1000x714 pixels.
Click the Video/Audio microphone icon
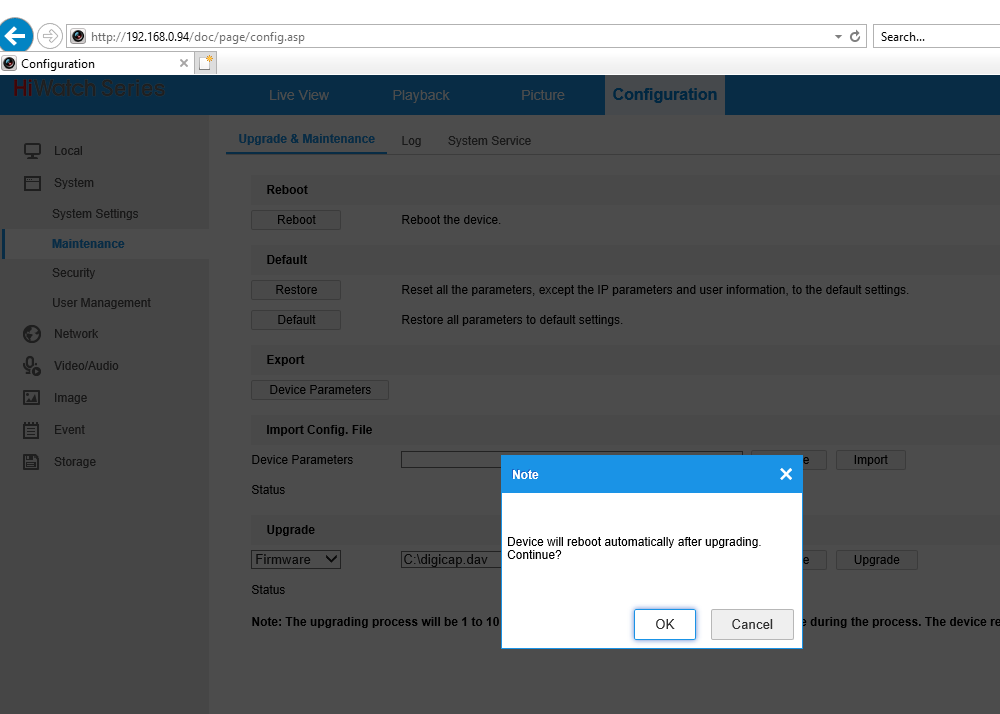(x=32, y=366)
